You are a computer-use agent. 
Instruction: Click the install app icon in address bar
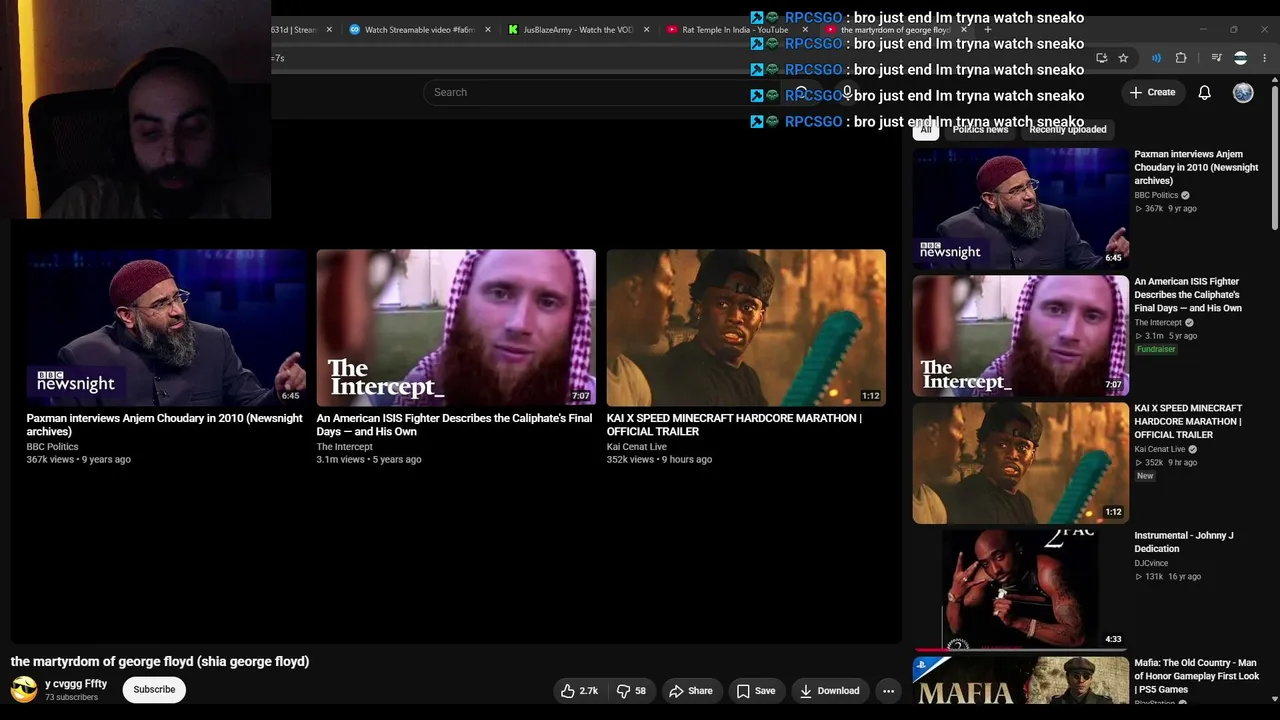click(x=1102, y=58)
